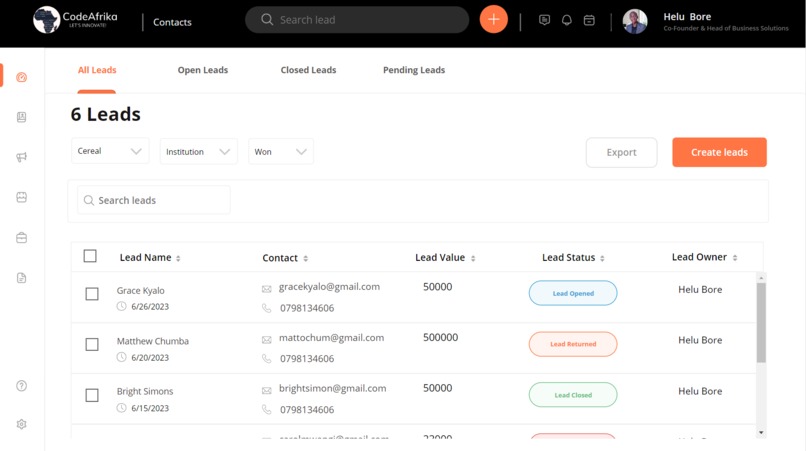Focus the Search leads input field
Screen dimensions: 806x451
[x=154, y=200]
